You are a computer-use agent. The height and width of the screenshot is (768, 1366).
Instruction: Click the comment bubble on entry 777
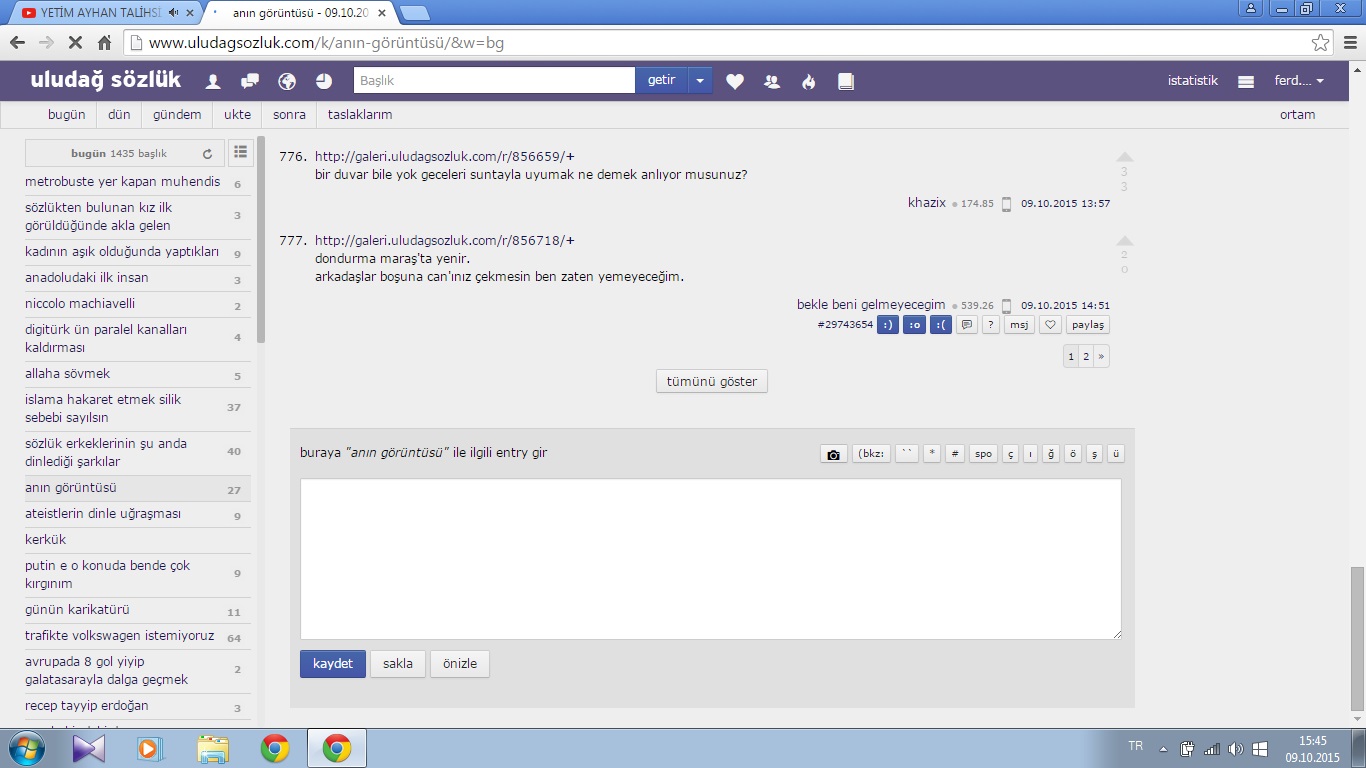point(967,325)
